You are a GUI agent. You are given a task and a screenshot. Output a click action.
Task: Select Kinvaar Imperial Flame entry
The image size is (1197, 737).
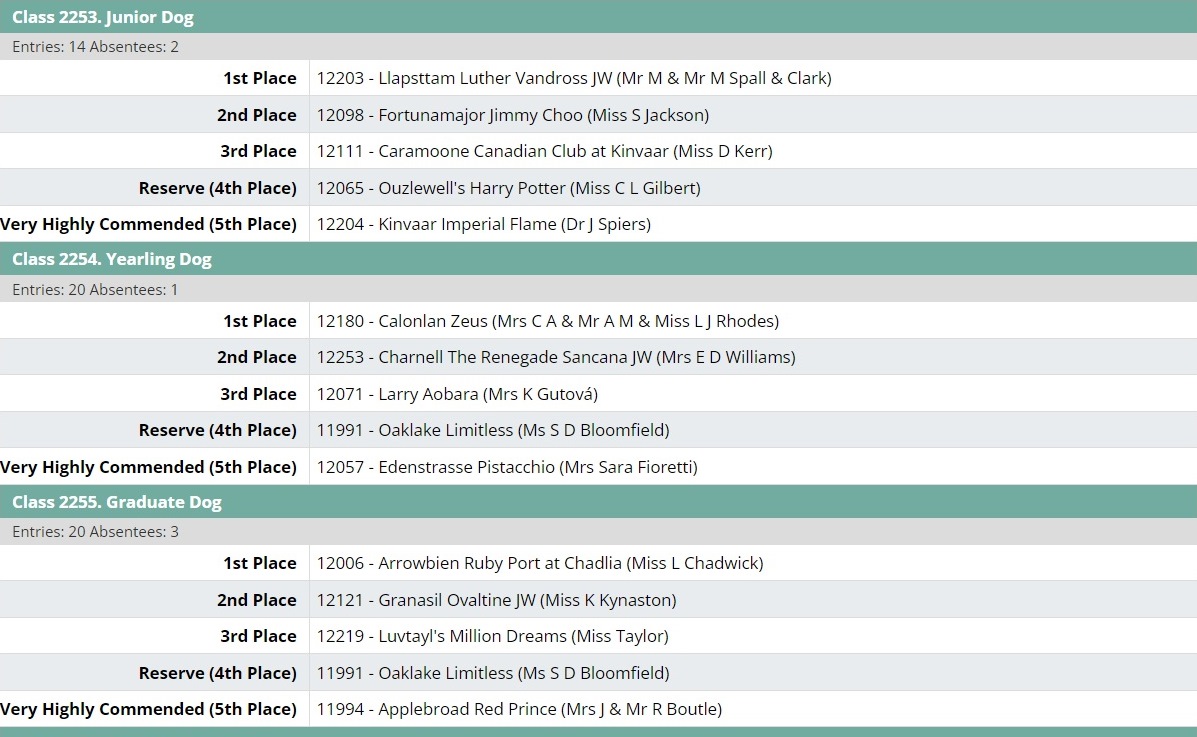(484, 224)
